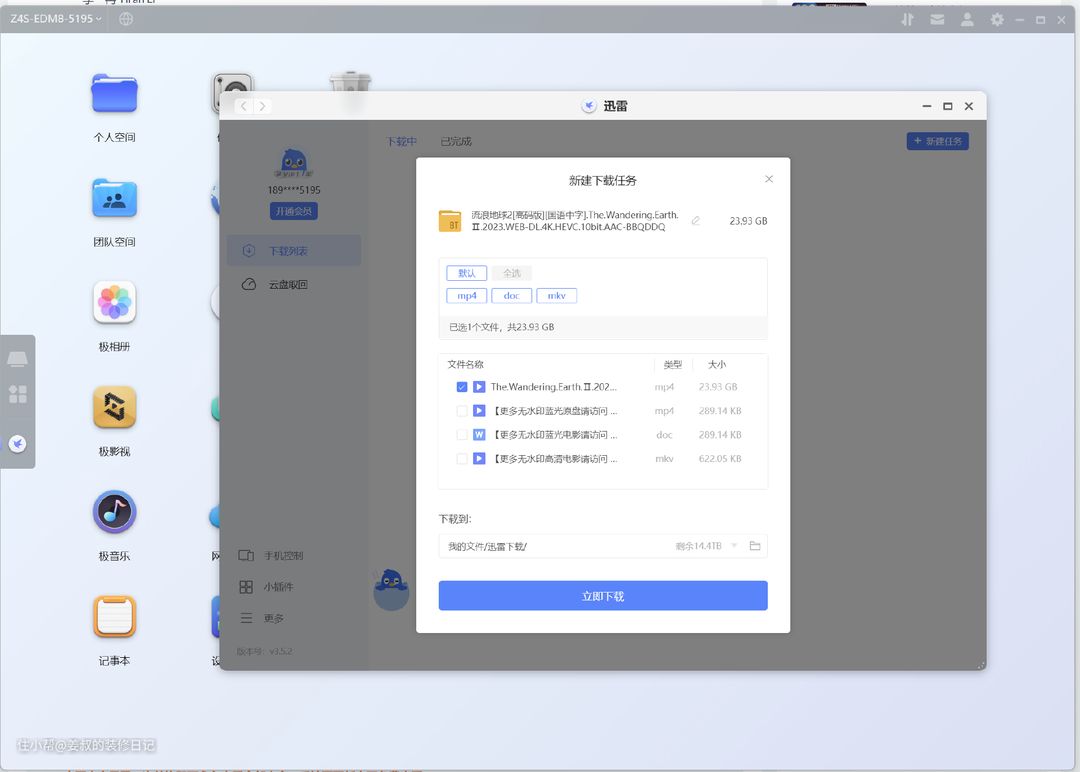Open the download folder browser icon
The image size is (1080, 772).
755,546
